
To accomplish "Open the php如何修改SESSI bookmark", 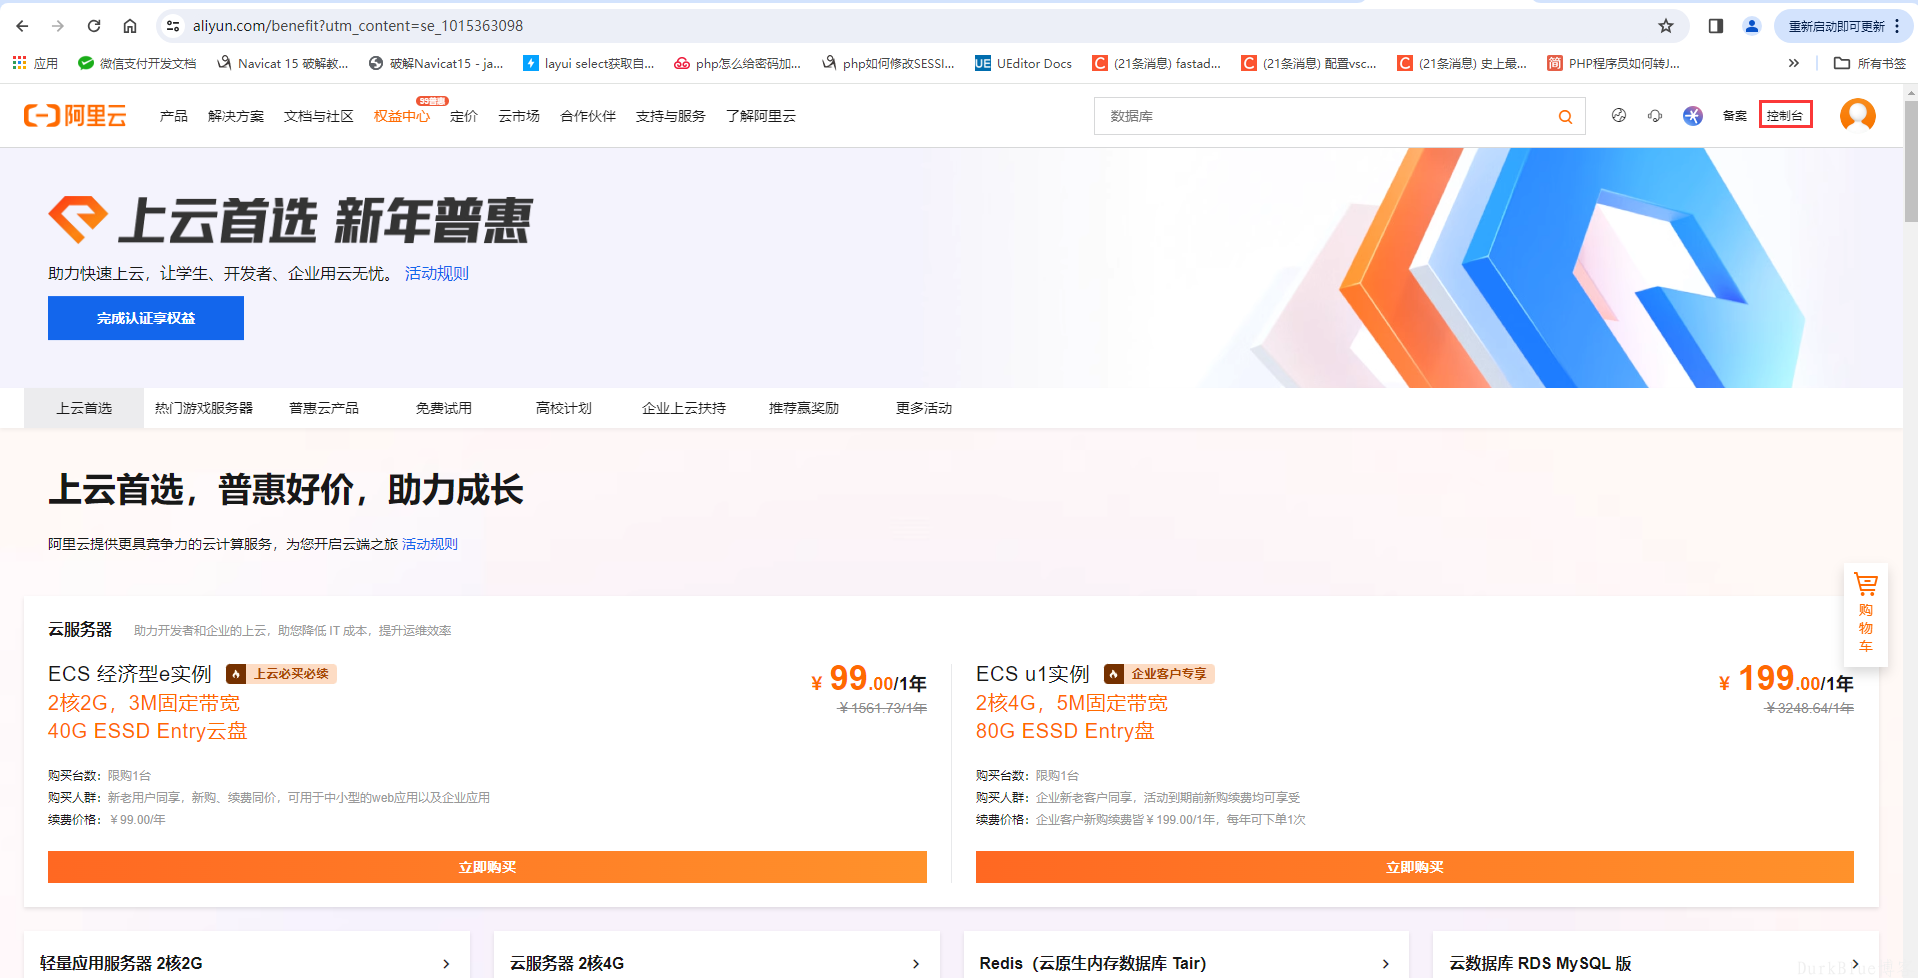I will tap(888, 63).
